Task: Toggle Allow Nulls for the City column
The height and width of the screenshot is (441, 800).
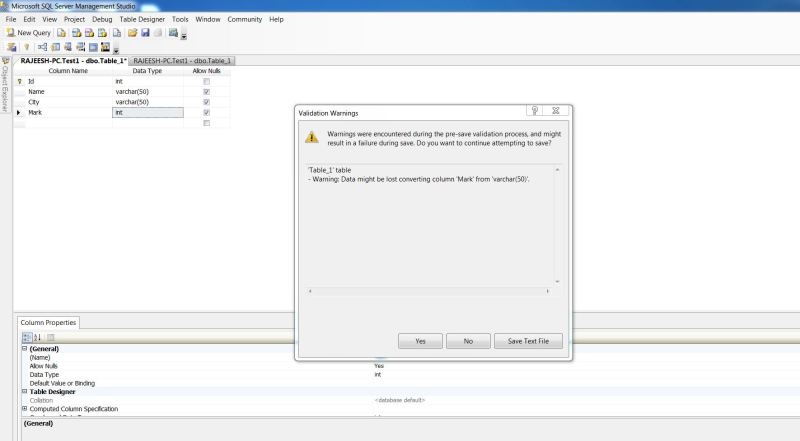Action: (207, 102)
